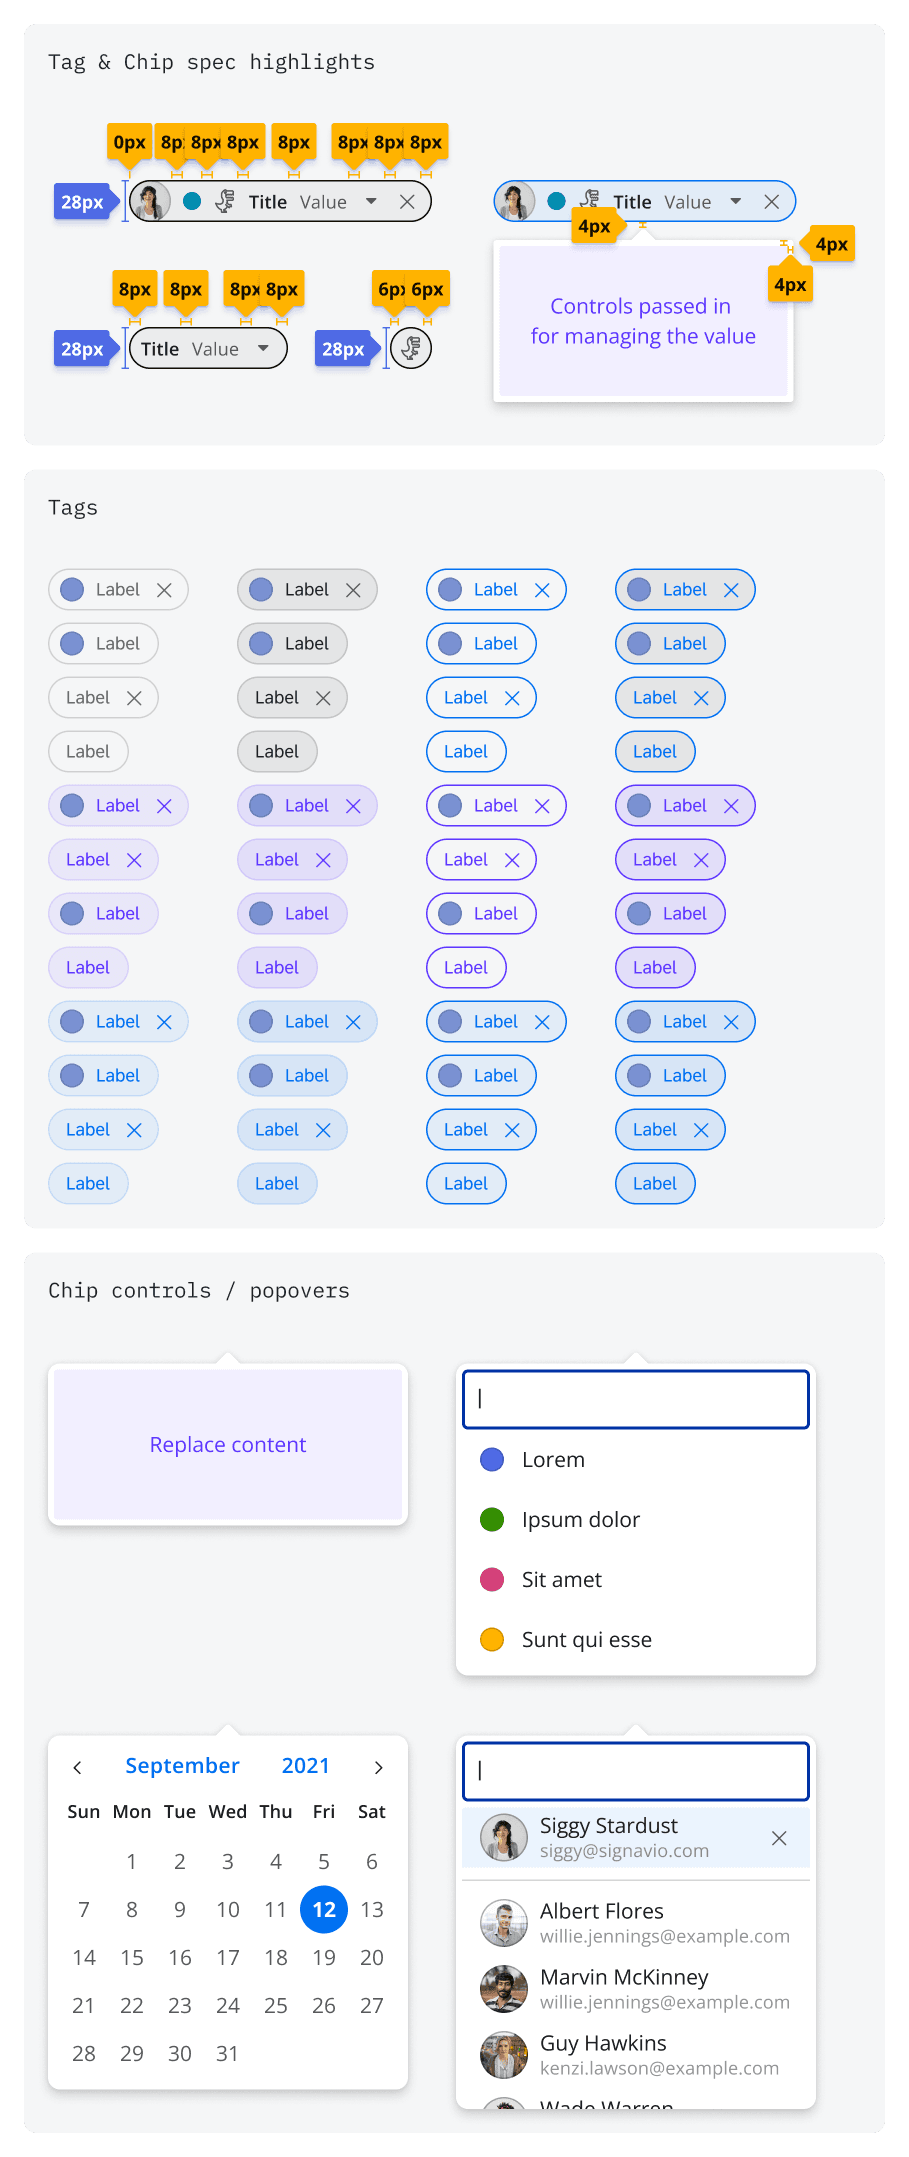Click the X on the blue-outlined Title Value chip
Image resolution: width=909 pixels, height=2157 pixels.
point(772,202)
